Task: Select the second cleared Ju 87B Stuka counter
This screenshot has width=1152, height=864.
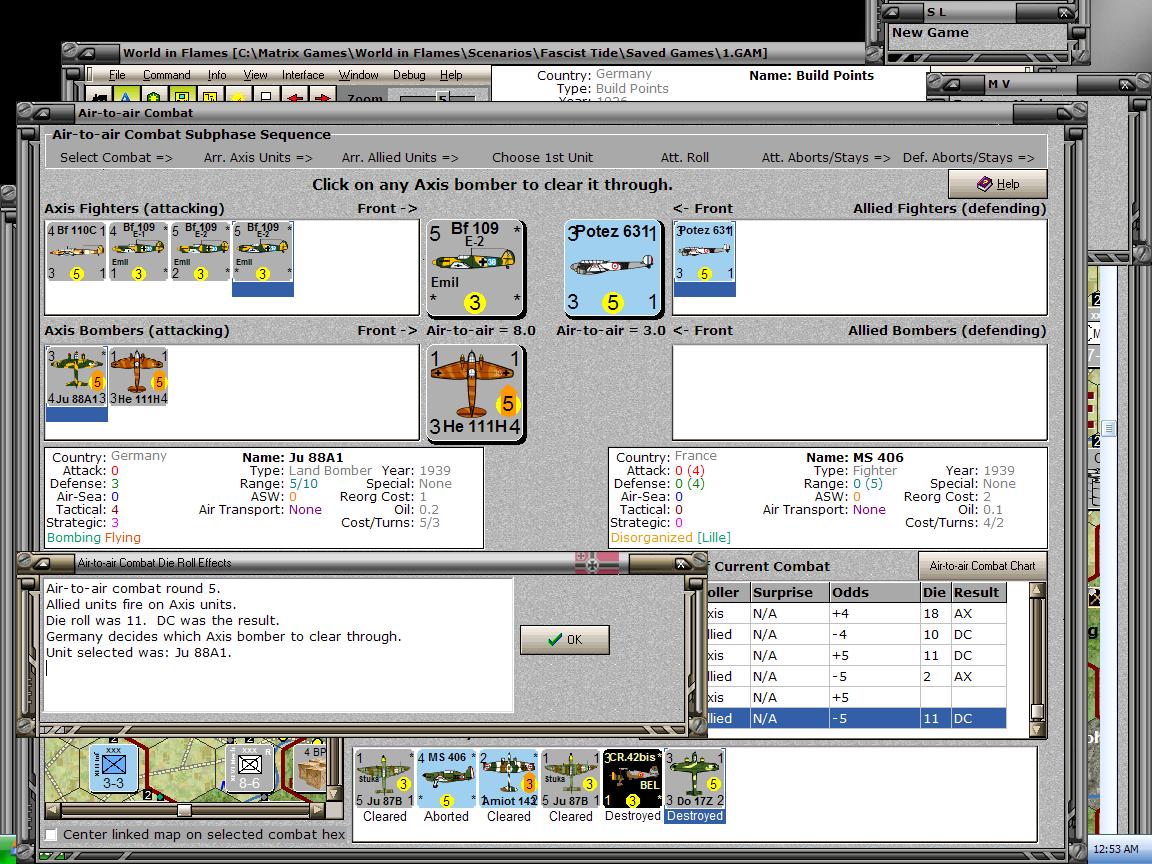Action: tap(571, 779)
